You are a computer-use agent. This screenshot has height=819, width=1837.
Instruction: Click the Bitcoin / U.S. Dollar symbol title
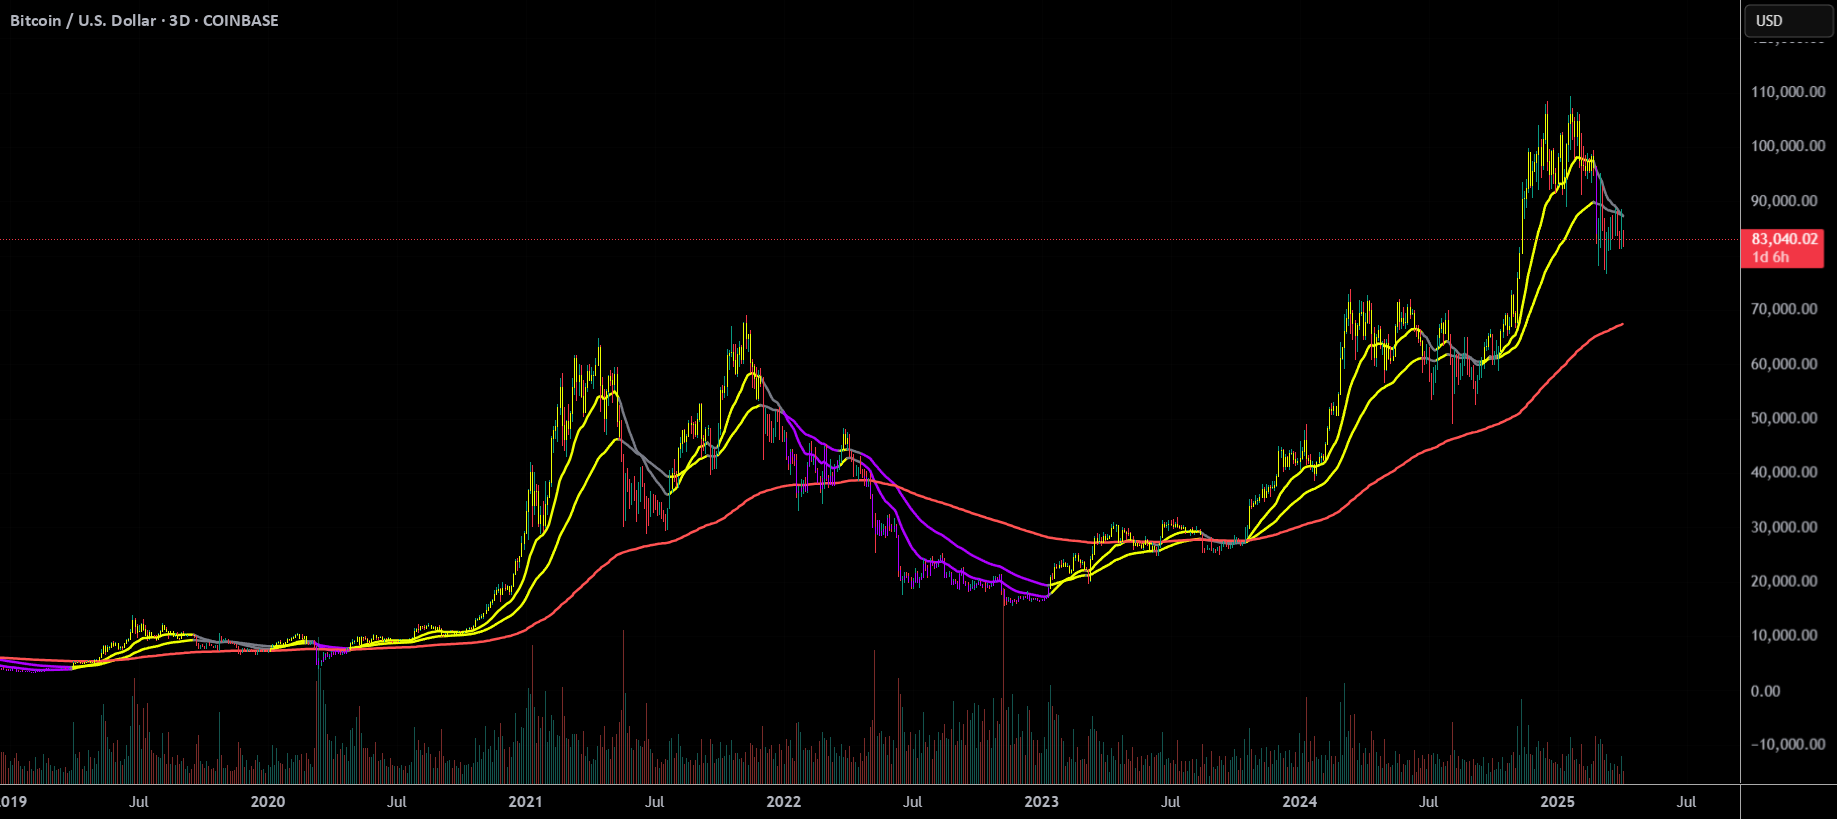[83, 21]
